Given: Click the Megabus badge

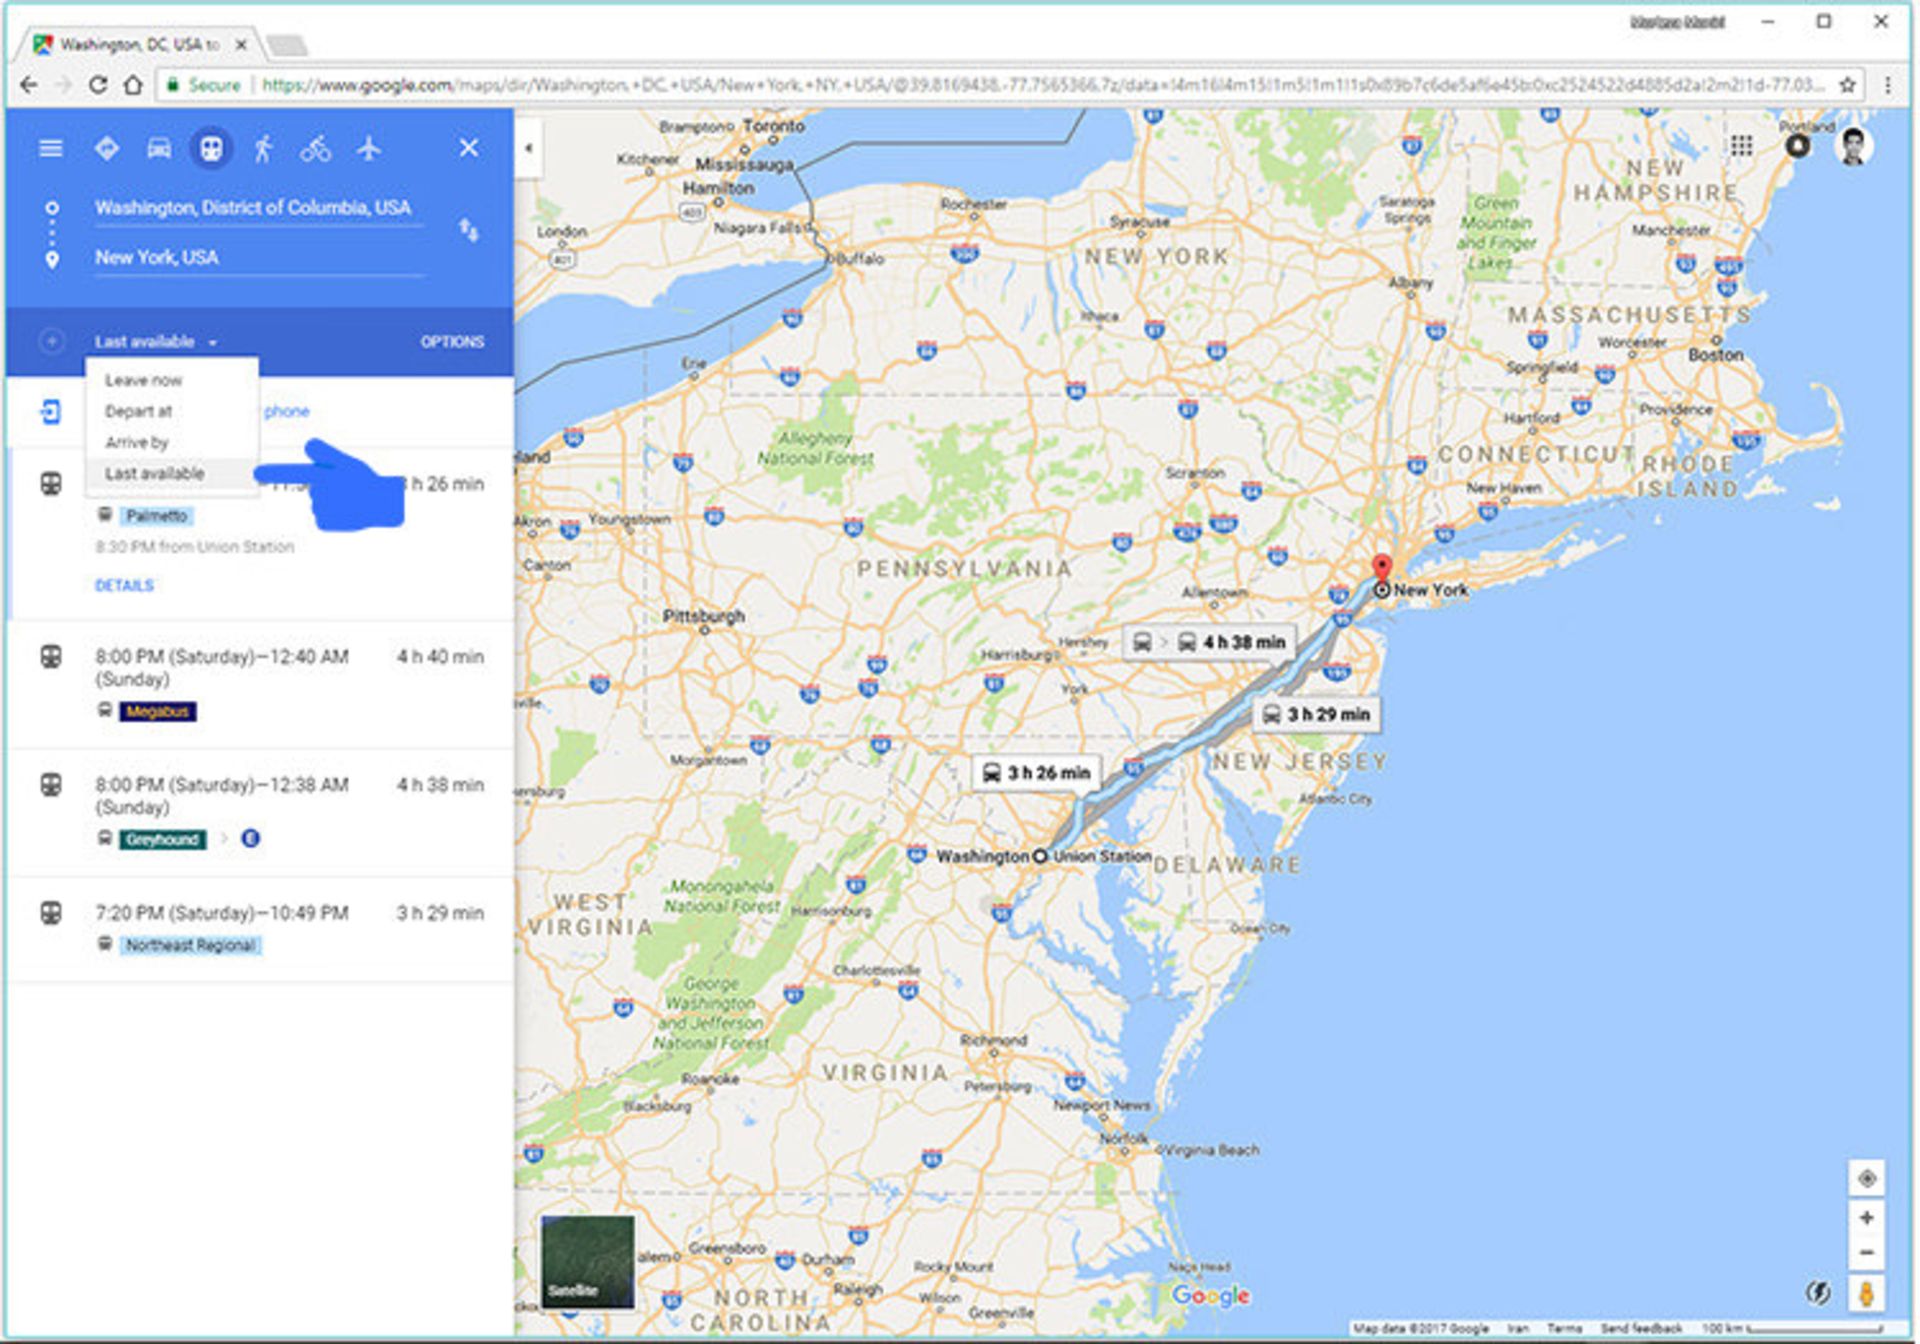Looking at the screenshot, I should tap(158, 711).
